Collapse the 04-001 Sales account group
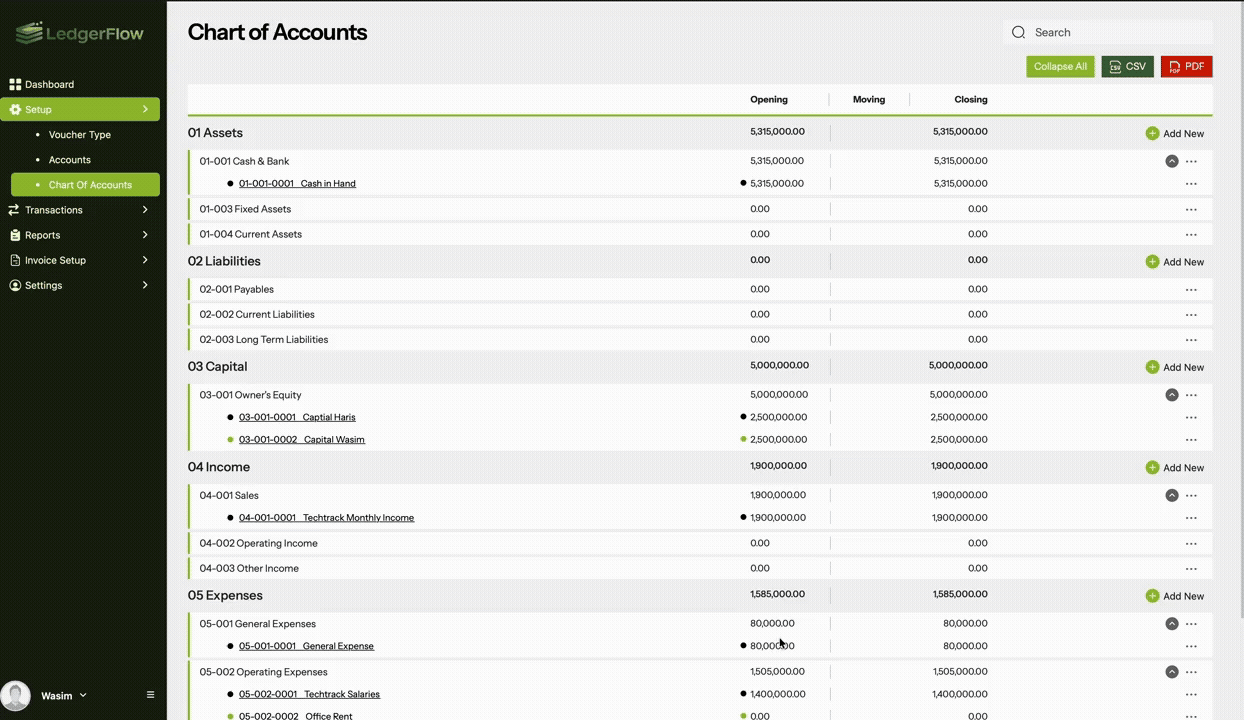 [x=1171, y=495]
